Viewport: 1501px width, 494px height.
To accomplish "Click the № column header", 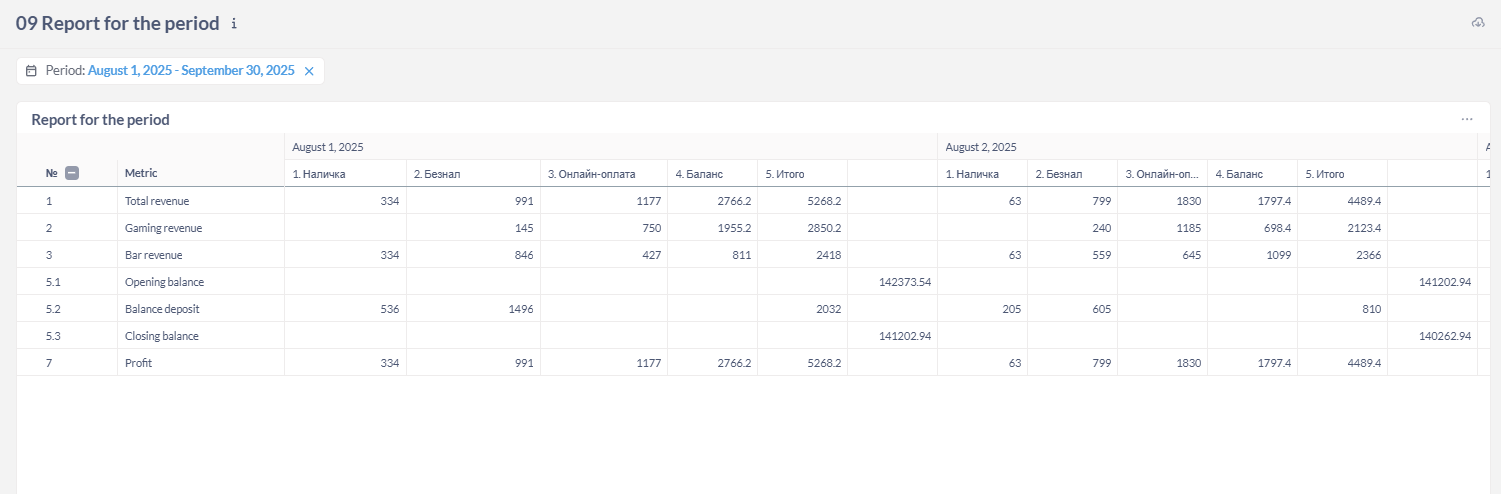I will point(51,173).
